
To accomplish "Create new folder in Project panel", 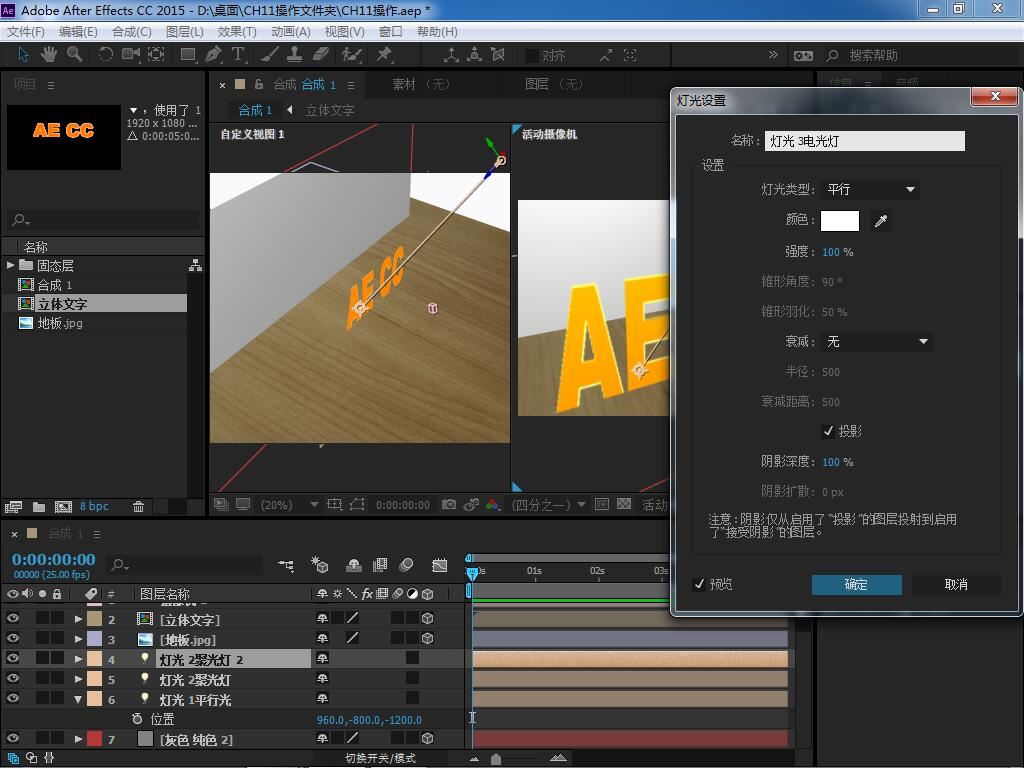I will (x=39, y=506).
